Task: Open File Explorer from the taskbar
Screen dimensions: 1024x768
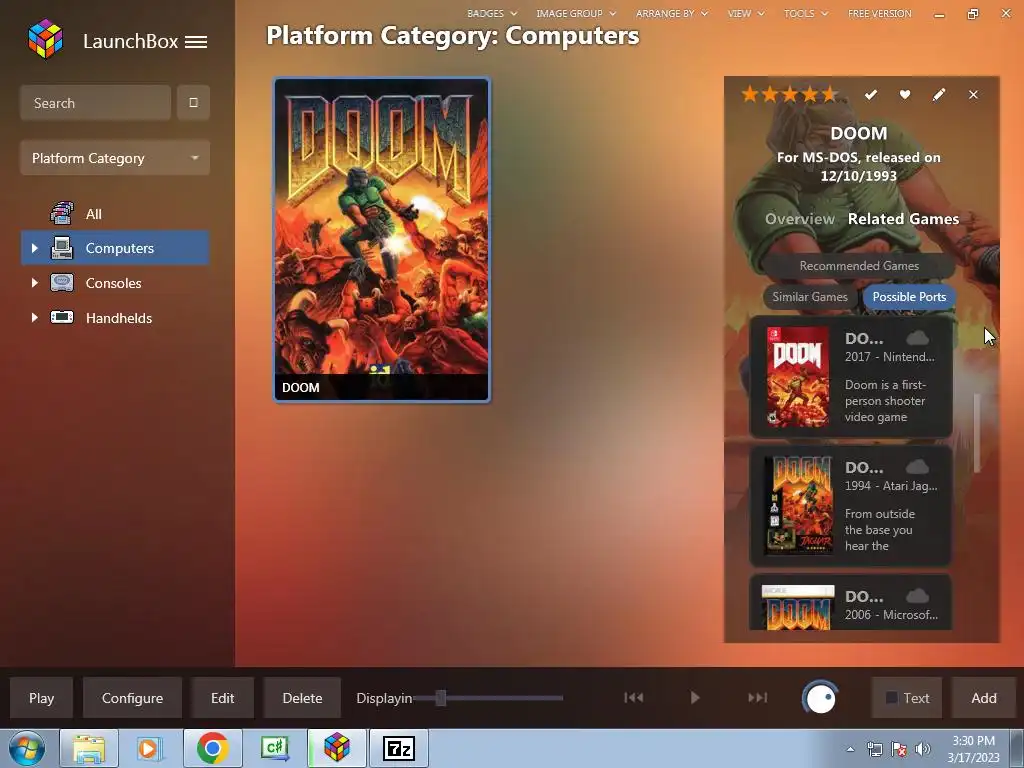Action: pos(89,748)
